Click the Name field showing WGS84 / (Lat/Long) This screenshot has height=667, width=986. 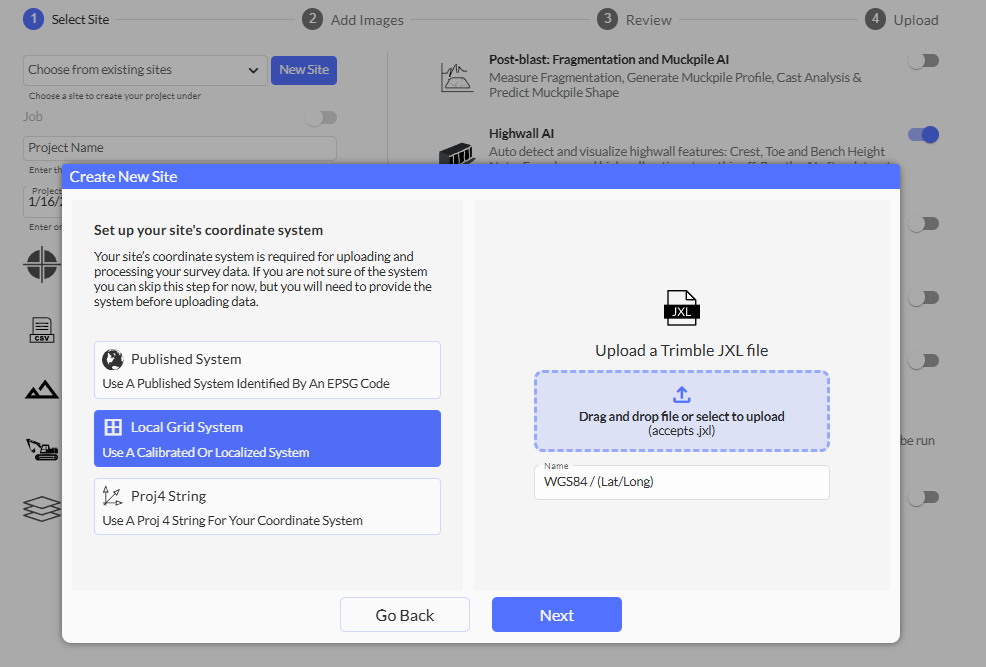coord(681,482)
